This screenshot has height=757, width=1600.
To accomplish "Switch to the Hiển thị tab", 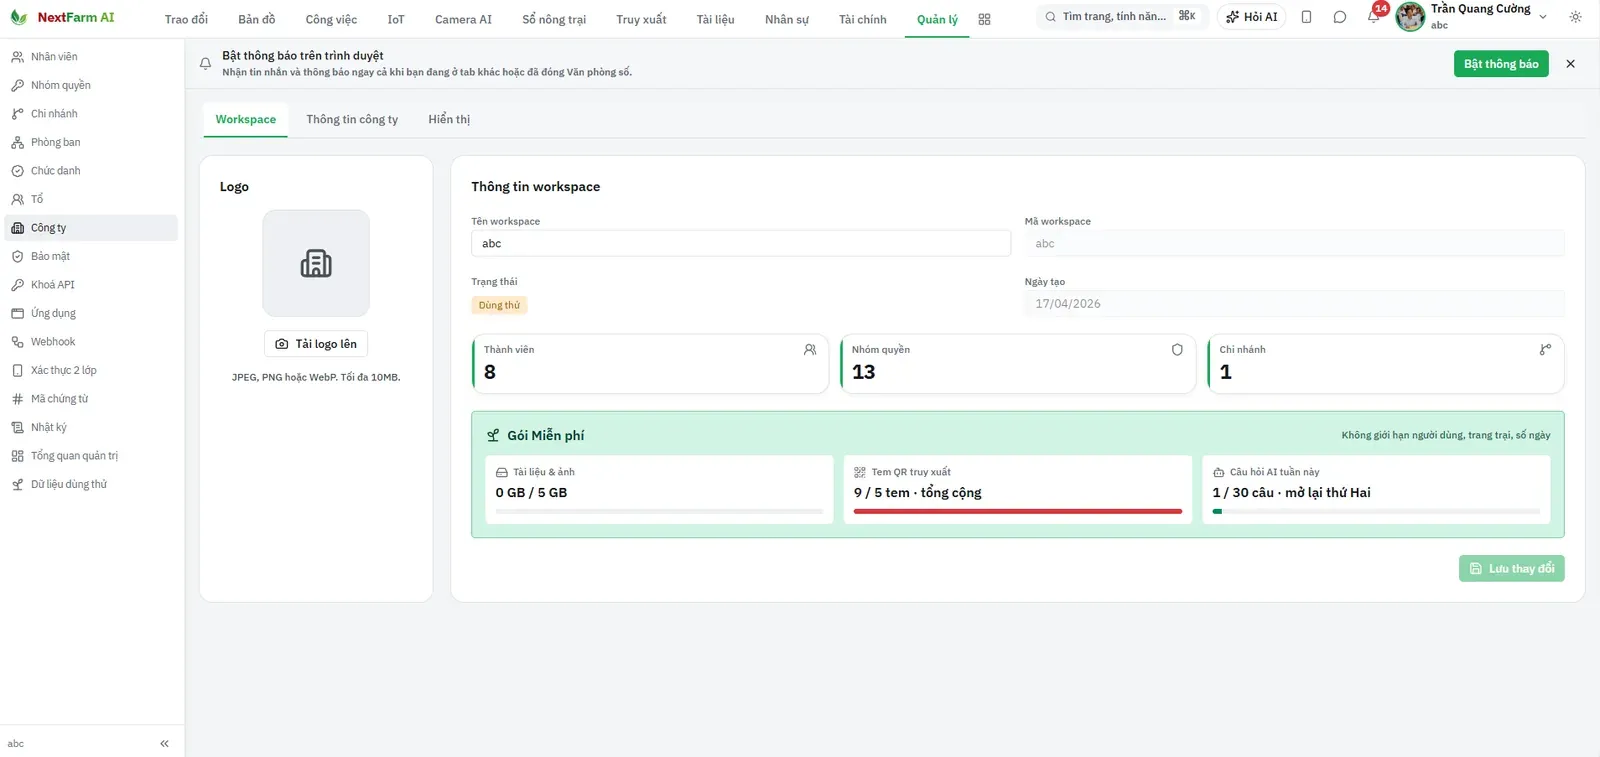I will click(449, 119).
